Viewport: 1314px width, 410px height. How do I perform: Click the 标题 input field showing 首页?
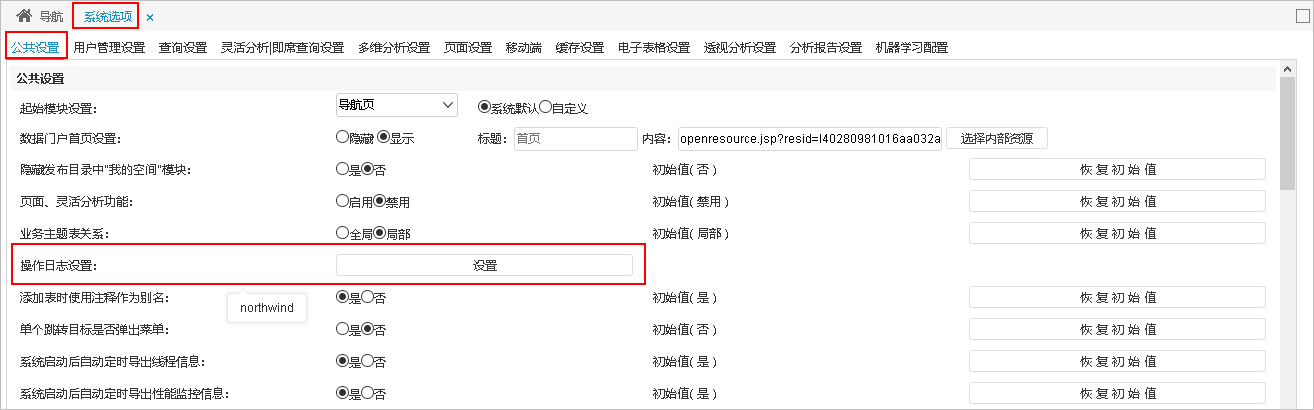point(575,139)
